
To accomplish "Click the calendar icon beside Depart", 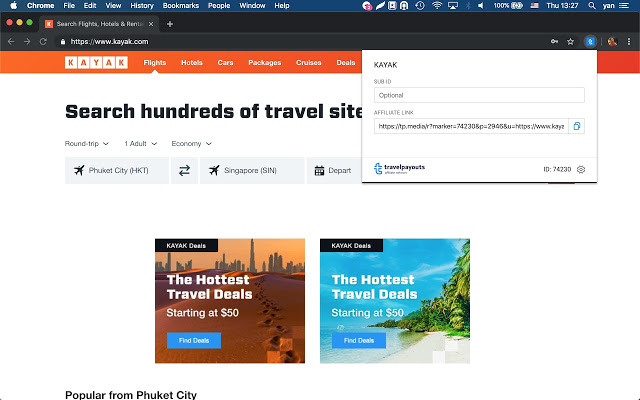I will click(319, 170).
